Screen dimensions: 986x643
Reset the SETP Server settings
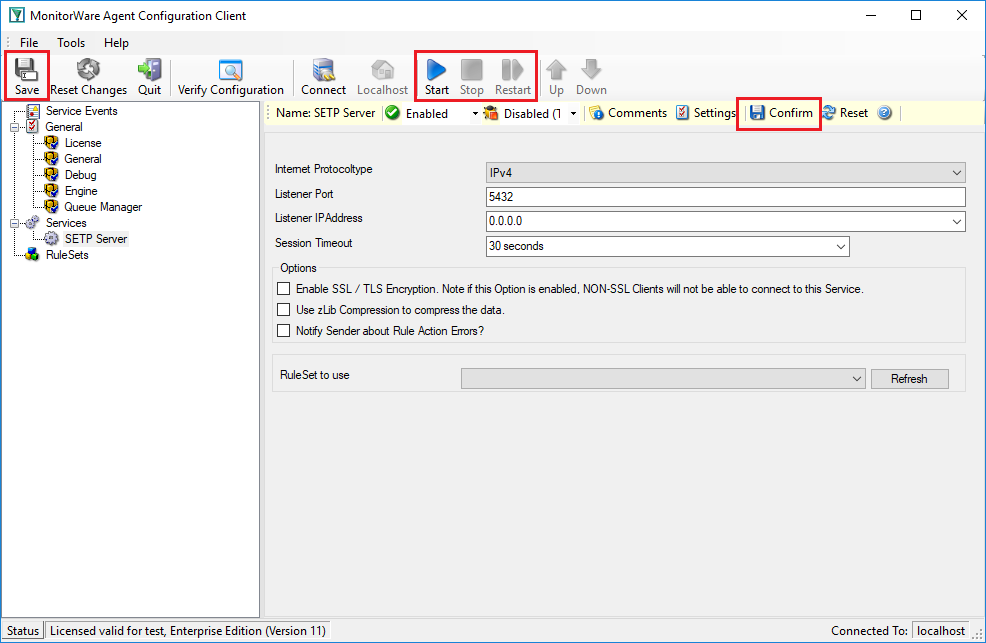845,113
